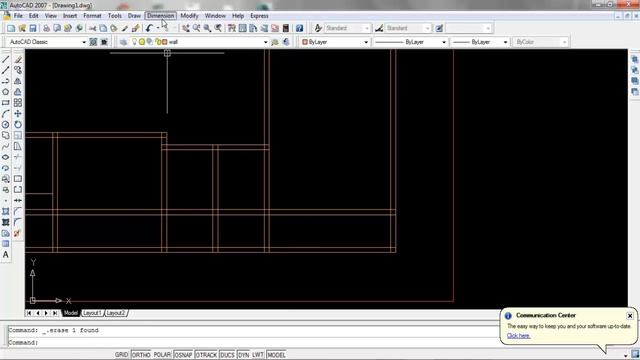Select the Polyline tool
This screenshot has width=640, height=360.
[6, 81]
